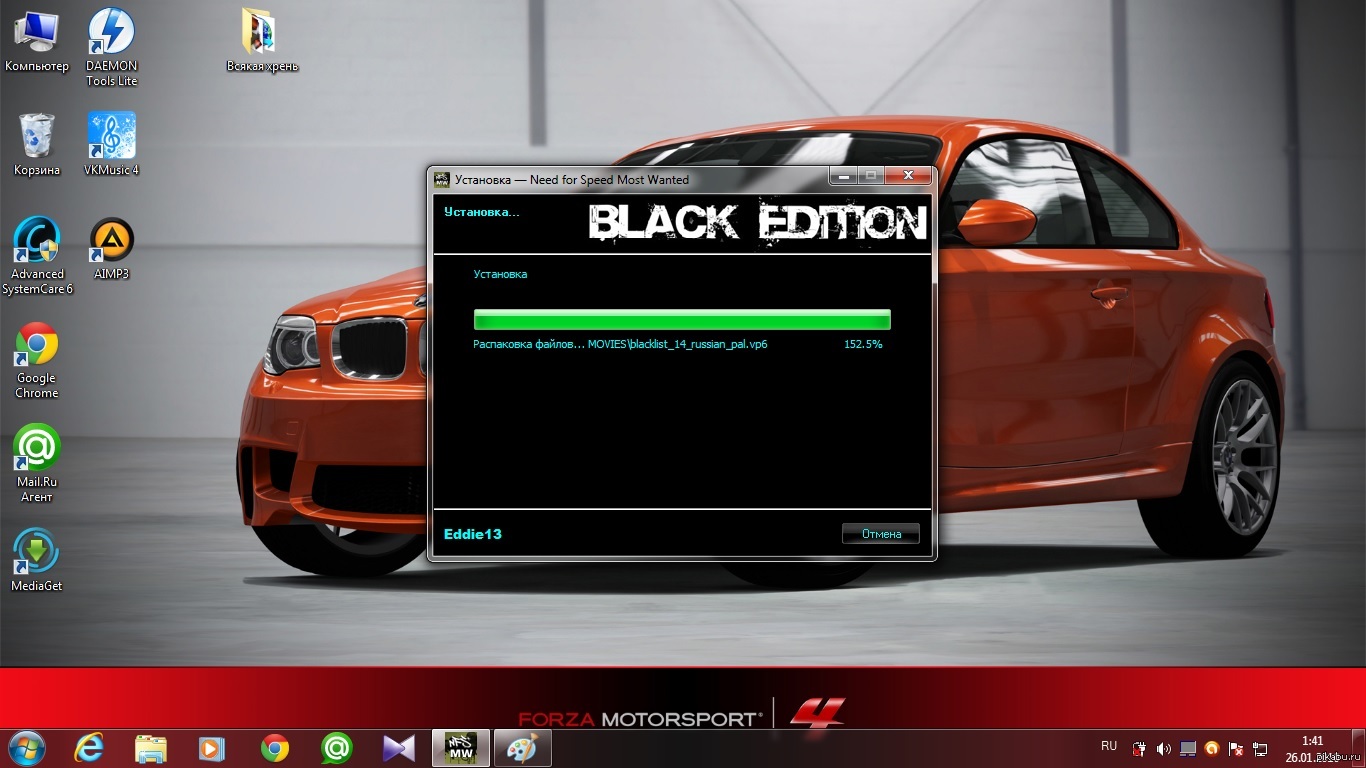Click the Eddie13 label in installer

click(473, 534)
